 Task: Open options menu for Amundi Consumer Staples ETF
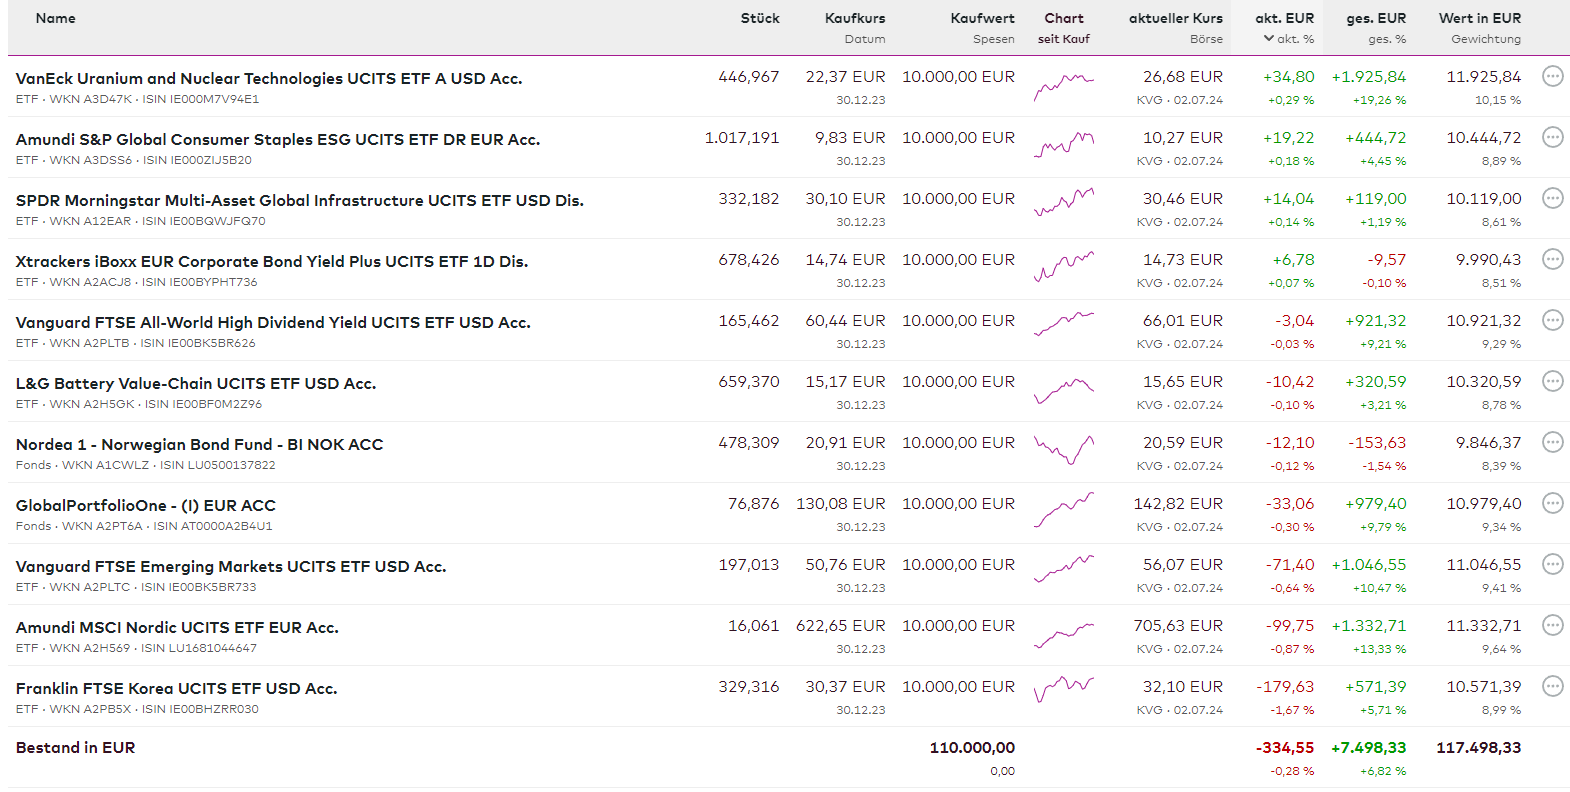coord(1552,137)
